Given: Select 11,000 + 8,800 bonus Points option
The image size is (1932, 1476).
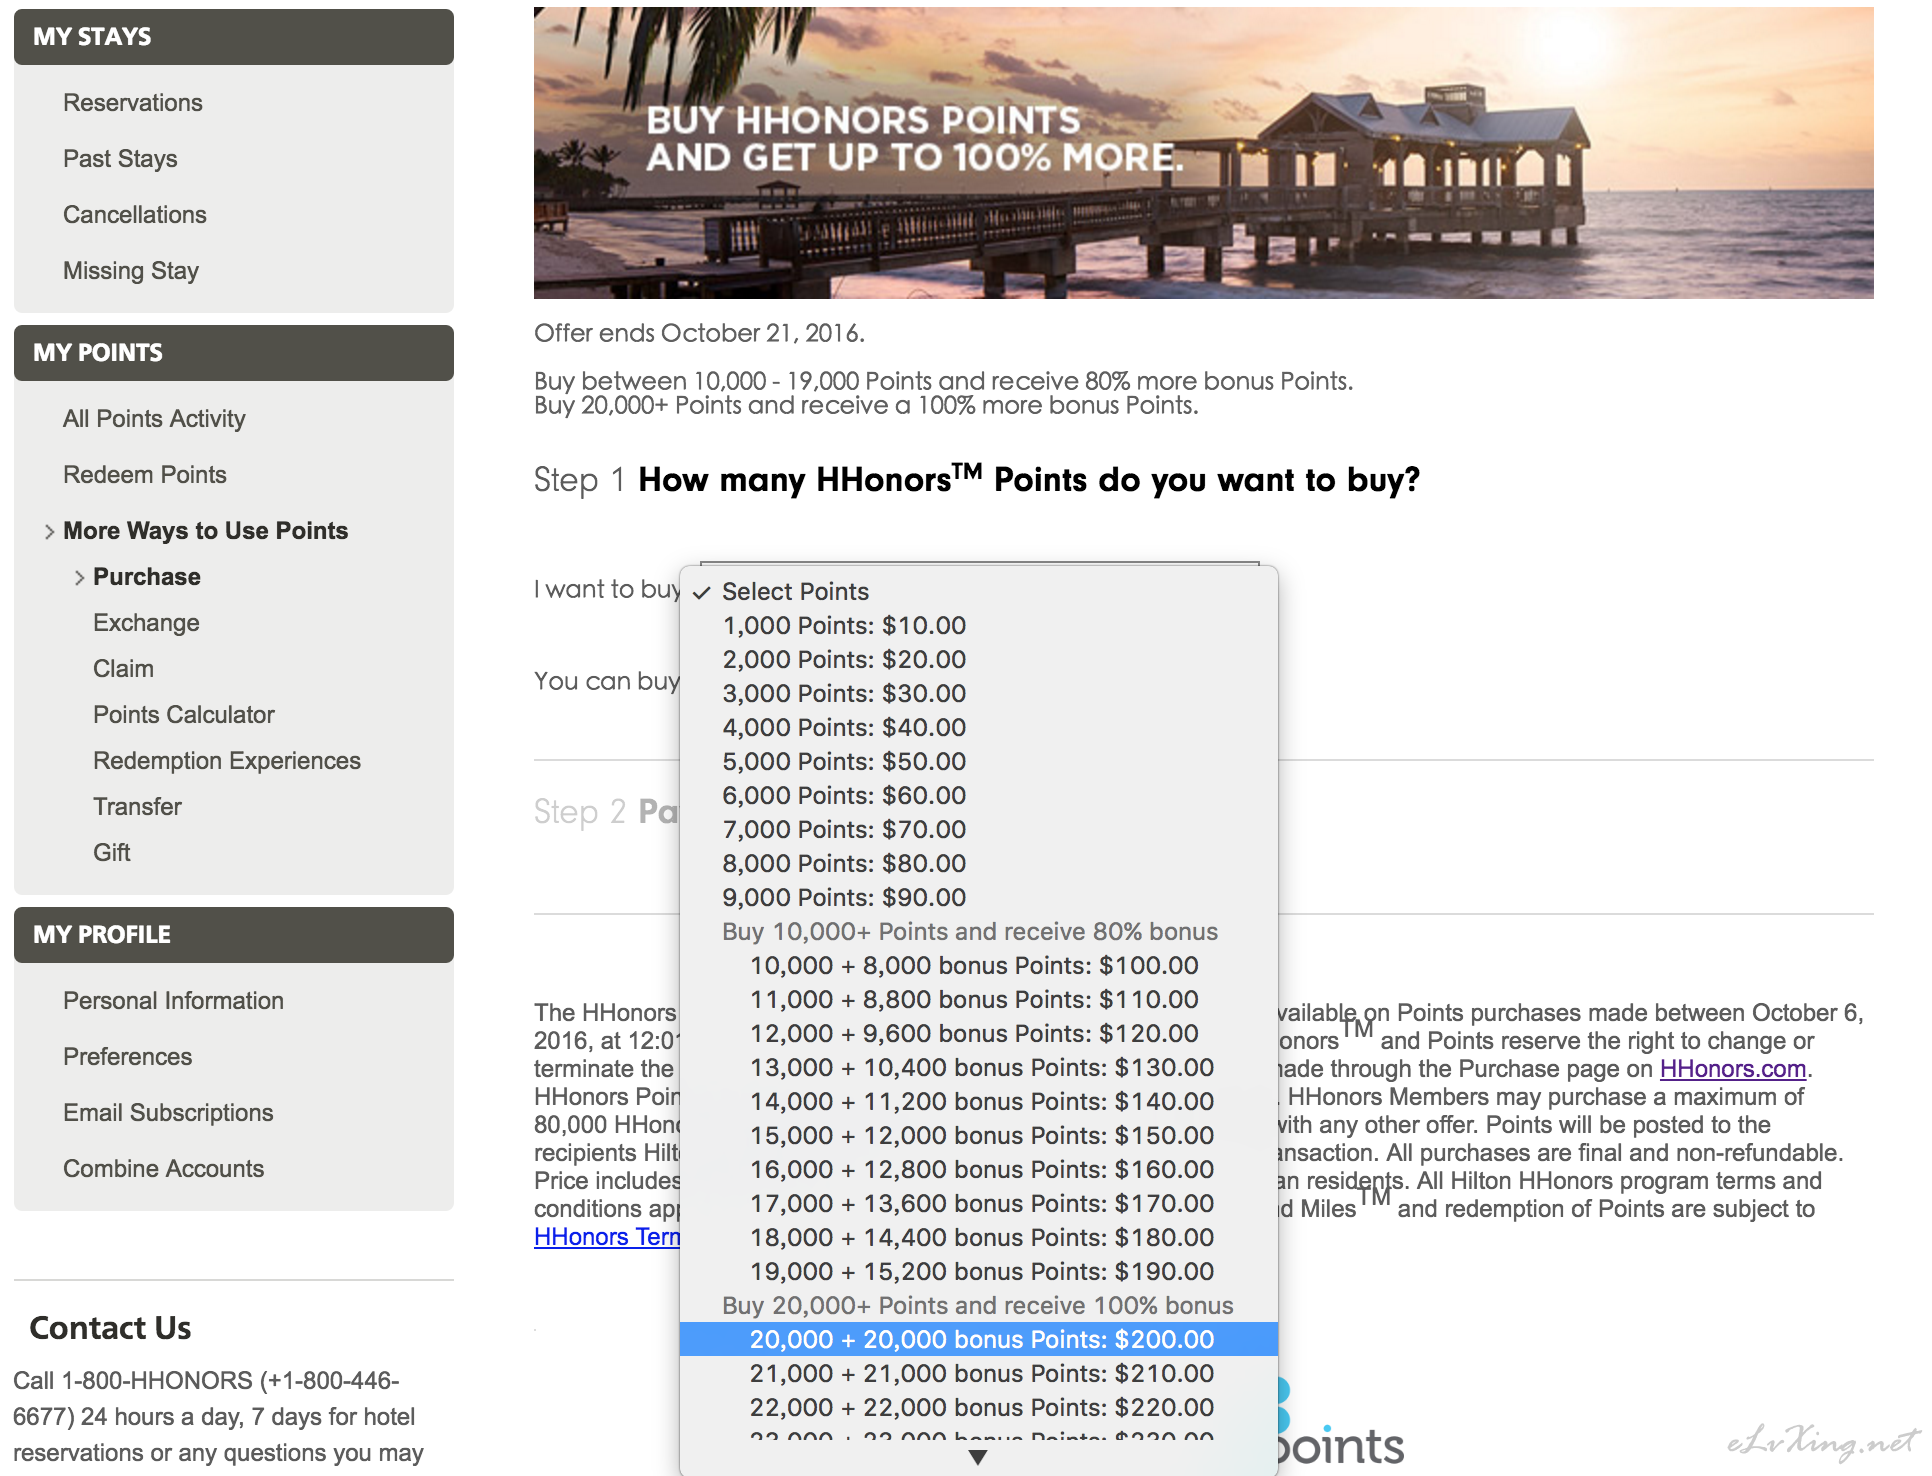Looking at the screenshot, I should coord(979,1000).
